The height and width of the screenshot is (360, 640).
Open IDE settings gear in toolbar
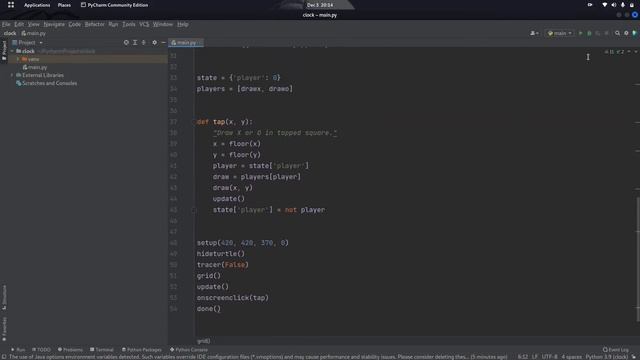click(x=626, y=33)
